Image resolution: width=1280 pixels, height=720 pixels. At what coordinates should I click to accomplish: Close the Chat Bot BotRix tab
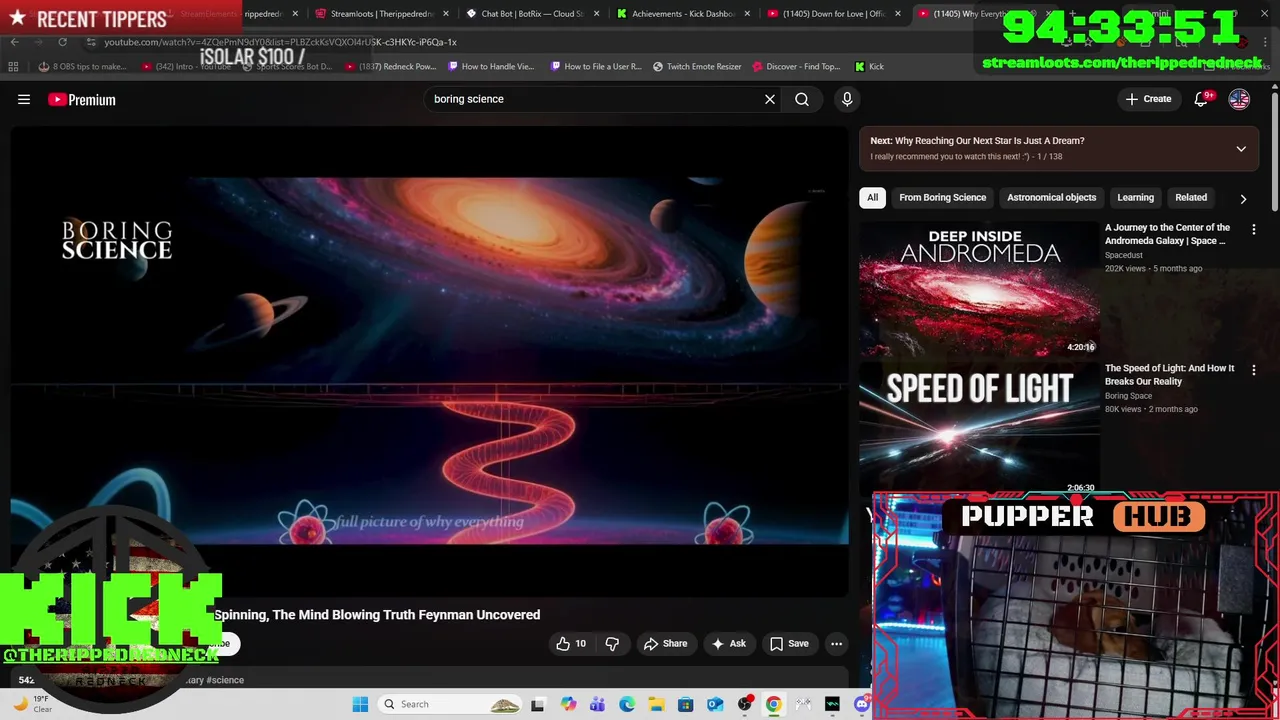[597, 14]
